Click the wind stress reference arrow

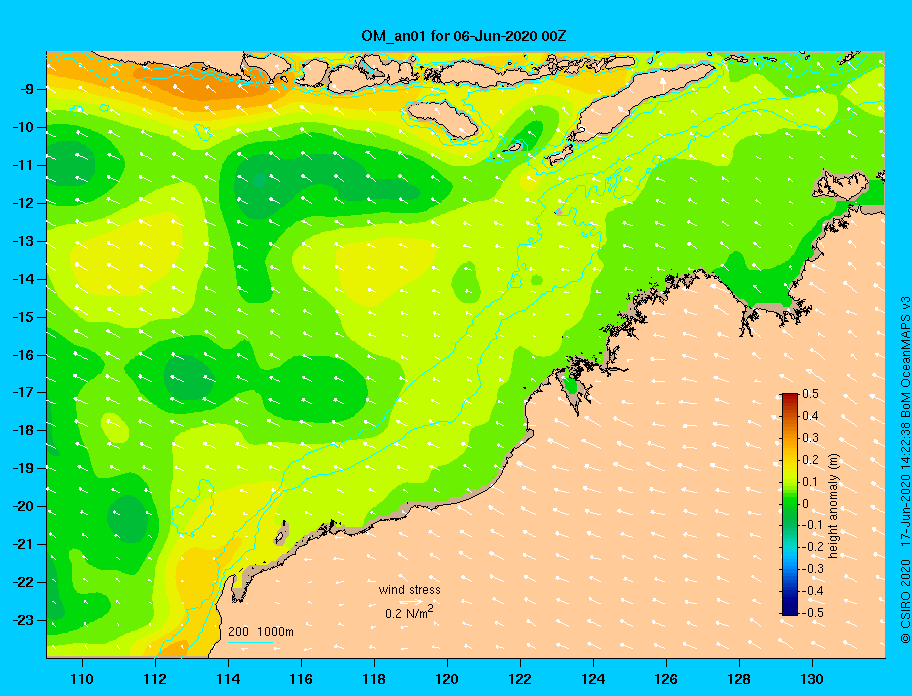pos(411,601)
